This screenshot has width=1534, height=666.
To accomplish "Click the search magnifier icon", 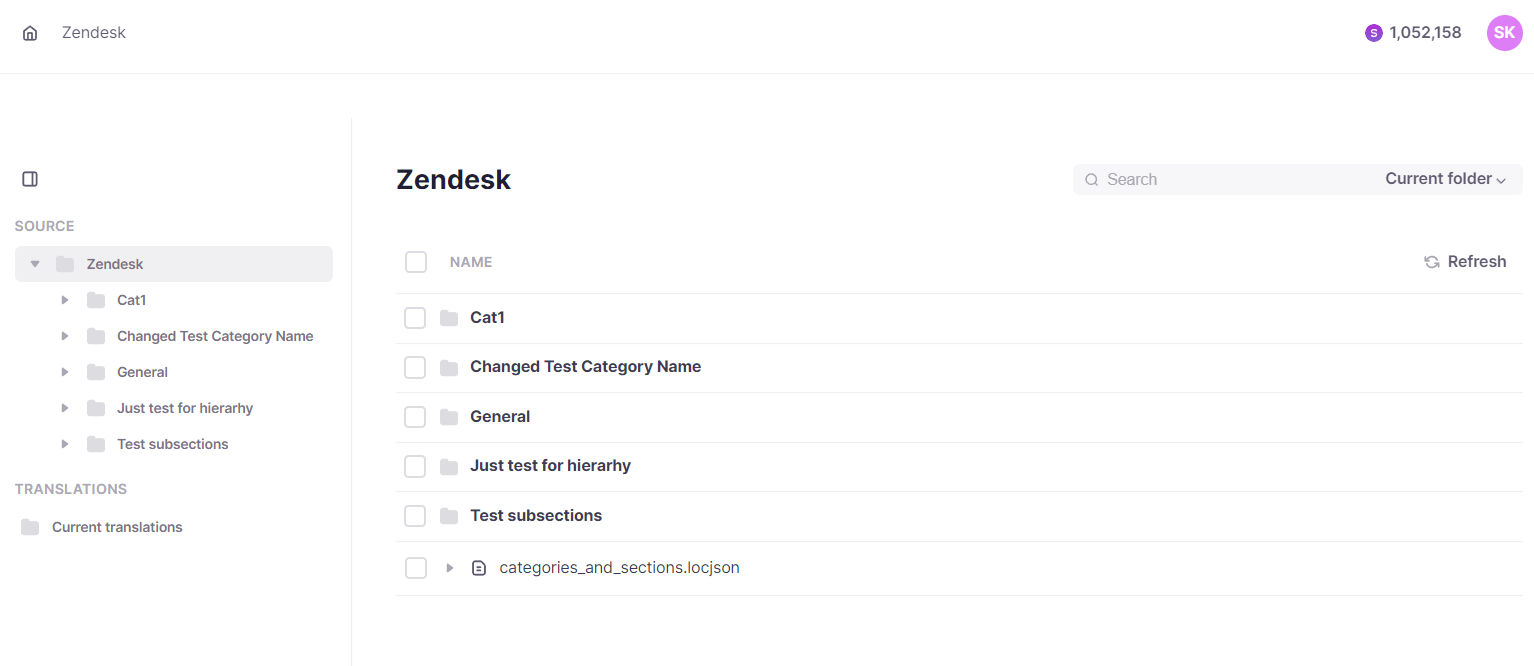I will pos(1092,180).
